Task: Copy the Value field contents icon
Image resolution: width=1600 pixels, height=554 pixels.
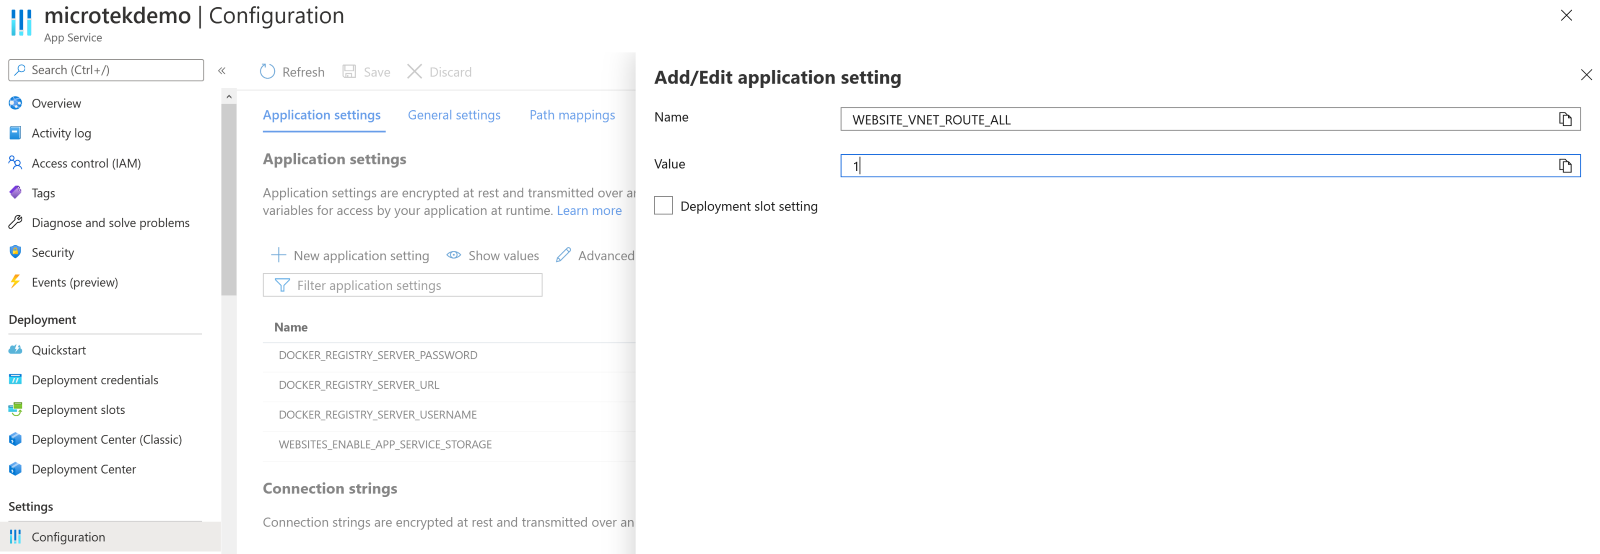Action: coord(1565,166)
